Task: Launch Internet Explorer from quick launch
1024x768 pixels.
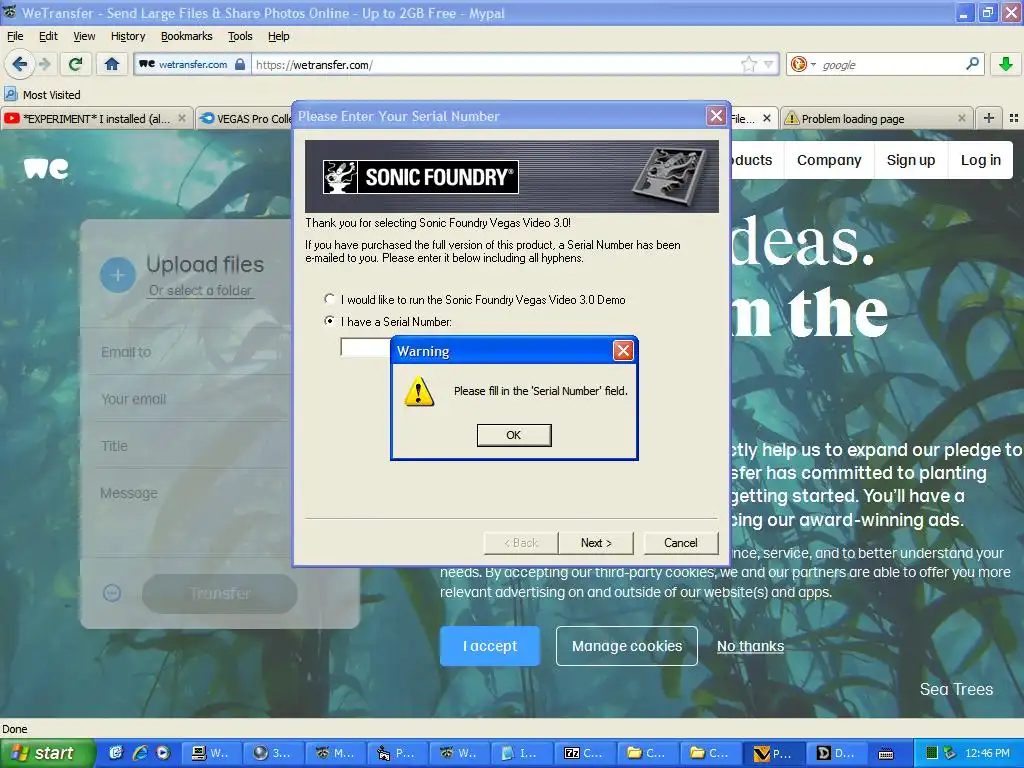Action: (x=140, y=753)
